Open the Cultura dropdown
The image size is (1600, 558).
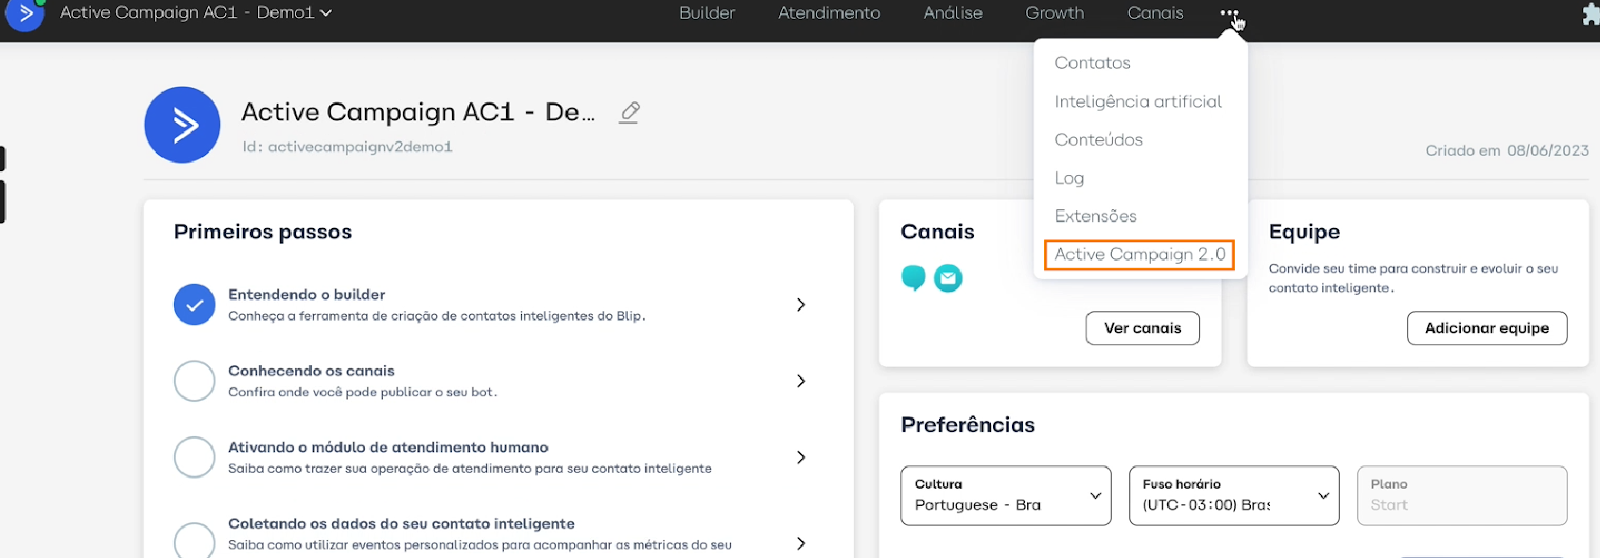click(x=1005, y=495)
